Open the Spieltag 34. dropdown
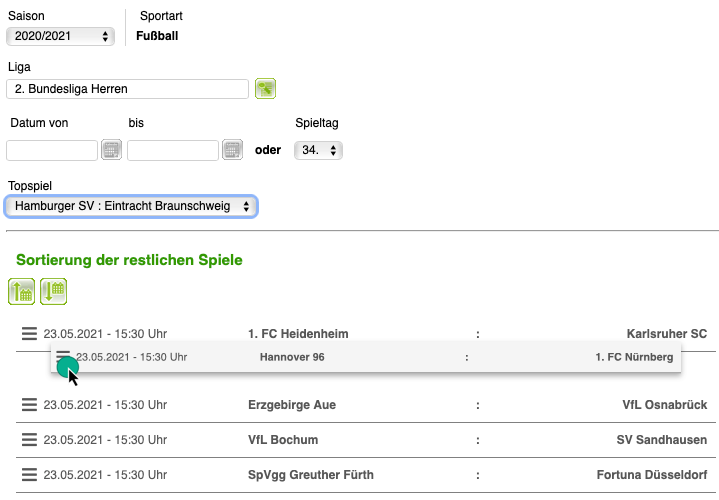The width and height of the screenshot is (719, 500). click(318, 150)
